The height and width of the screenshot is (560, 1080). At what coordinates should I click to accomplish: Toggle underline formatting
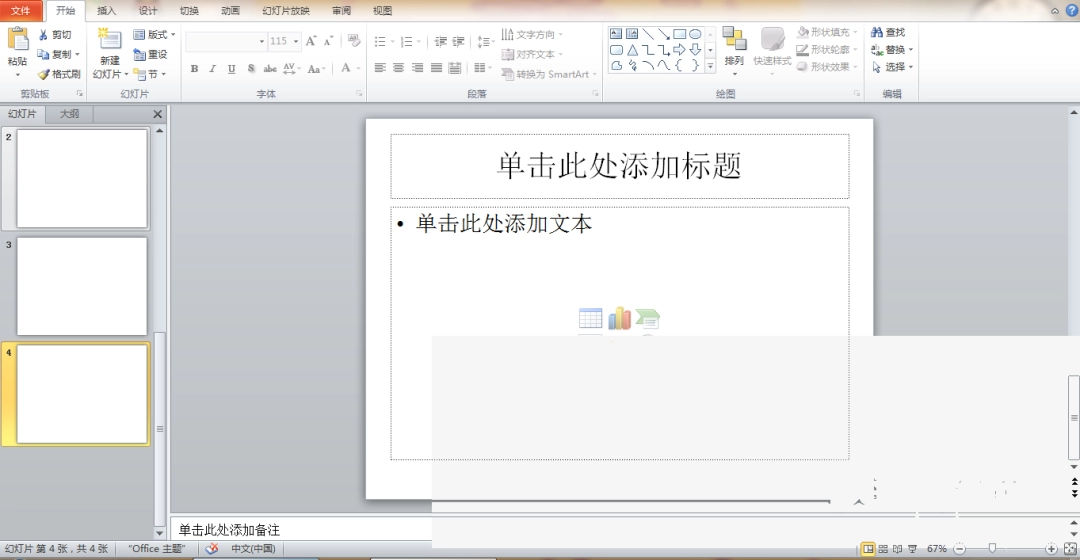click(x=231, y=68)
